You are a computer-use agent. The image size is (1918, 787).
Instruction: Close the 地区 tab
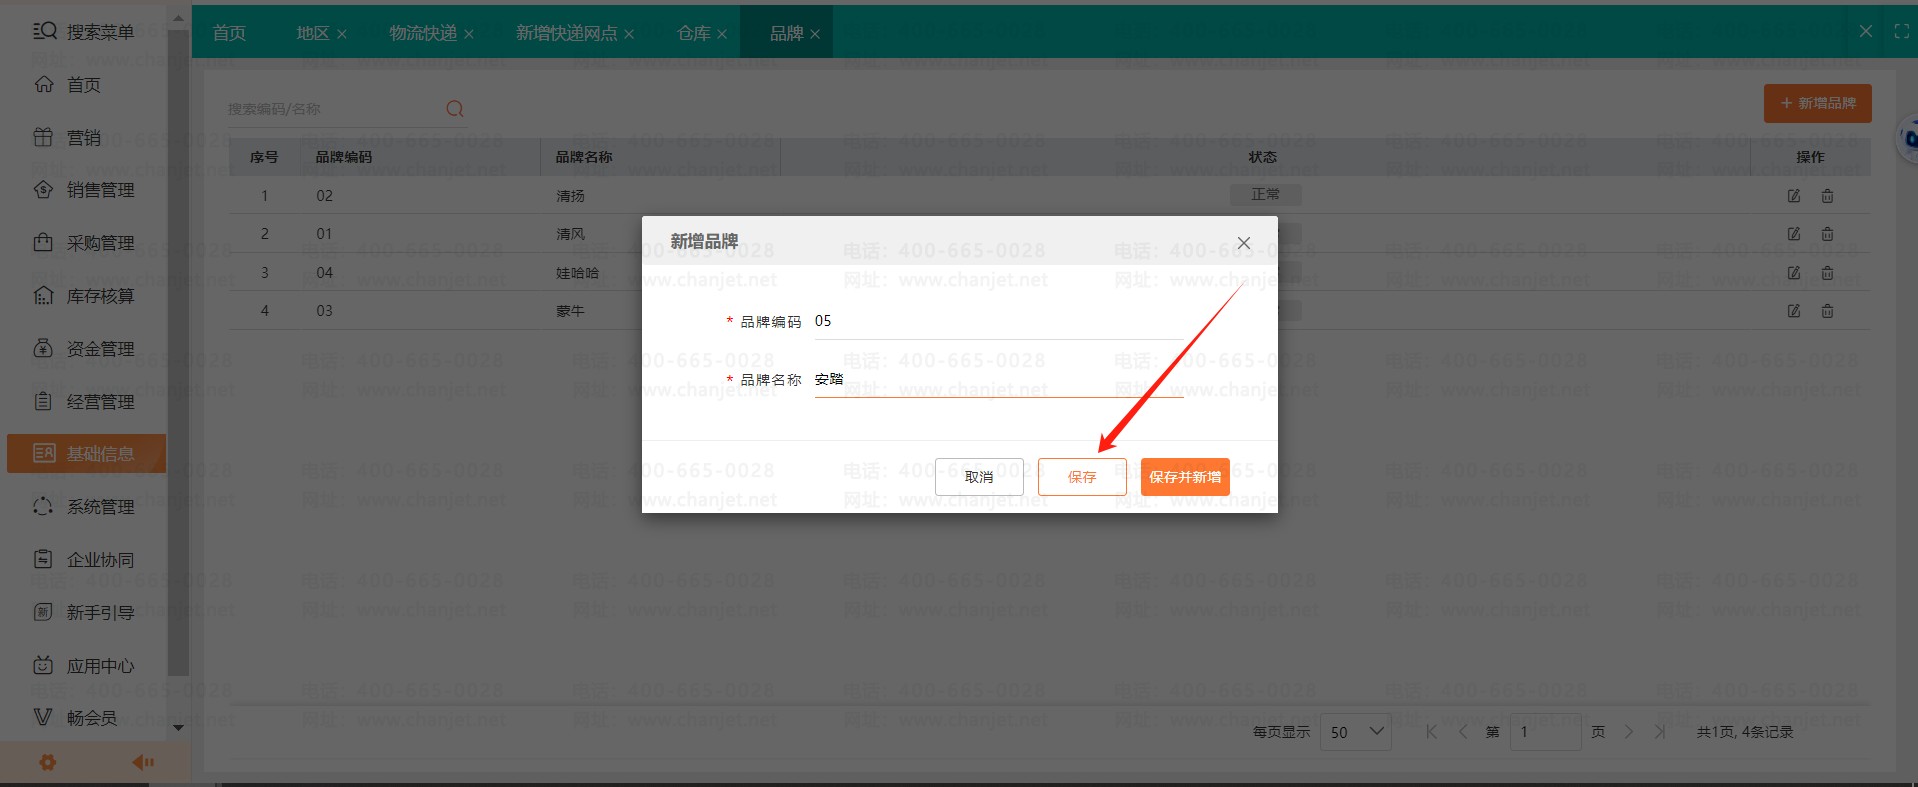[x=342, y=34]
